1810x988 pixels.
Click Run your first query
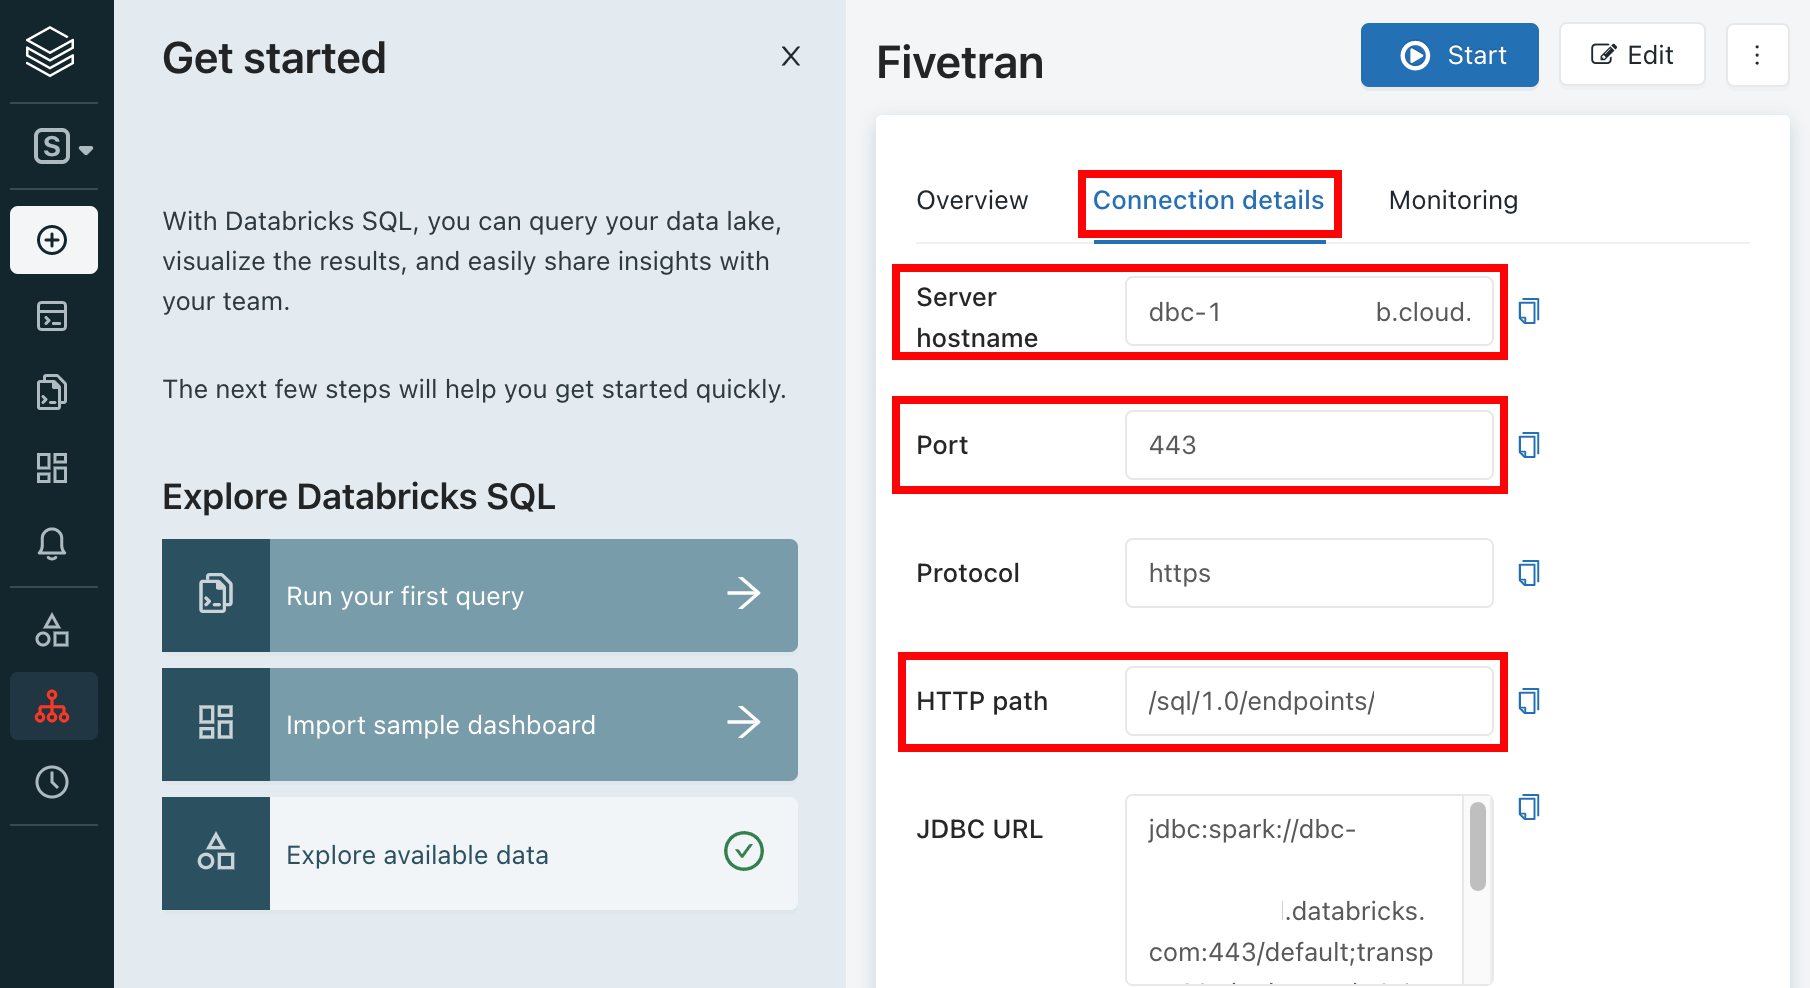480,596
